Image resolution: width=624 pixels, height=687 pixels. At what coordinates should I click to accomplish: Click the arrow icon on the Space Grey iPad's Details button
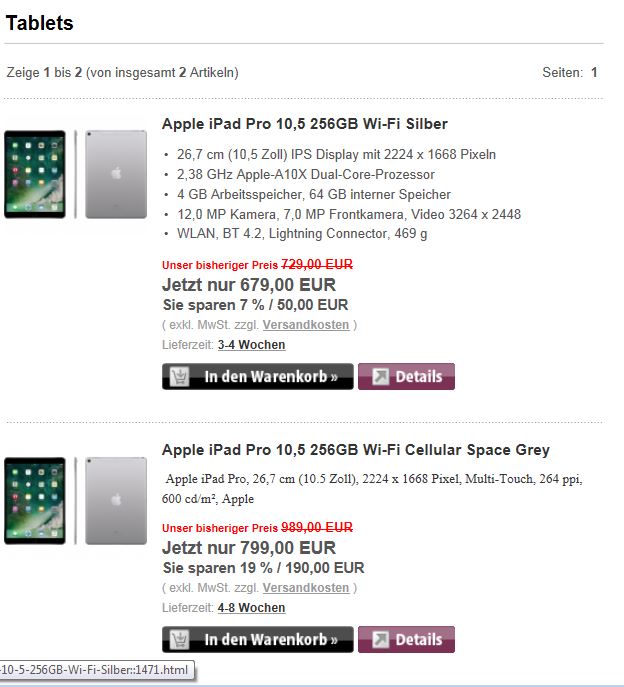[x=381, y=640]
